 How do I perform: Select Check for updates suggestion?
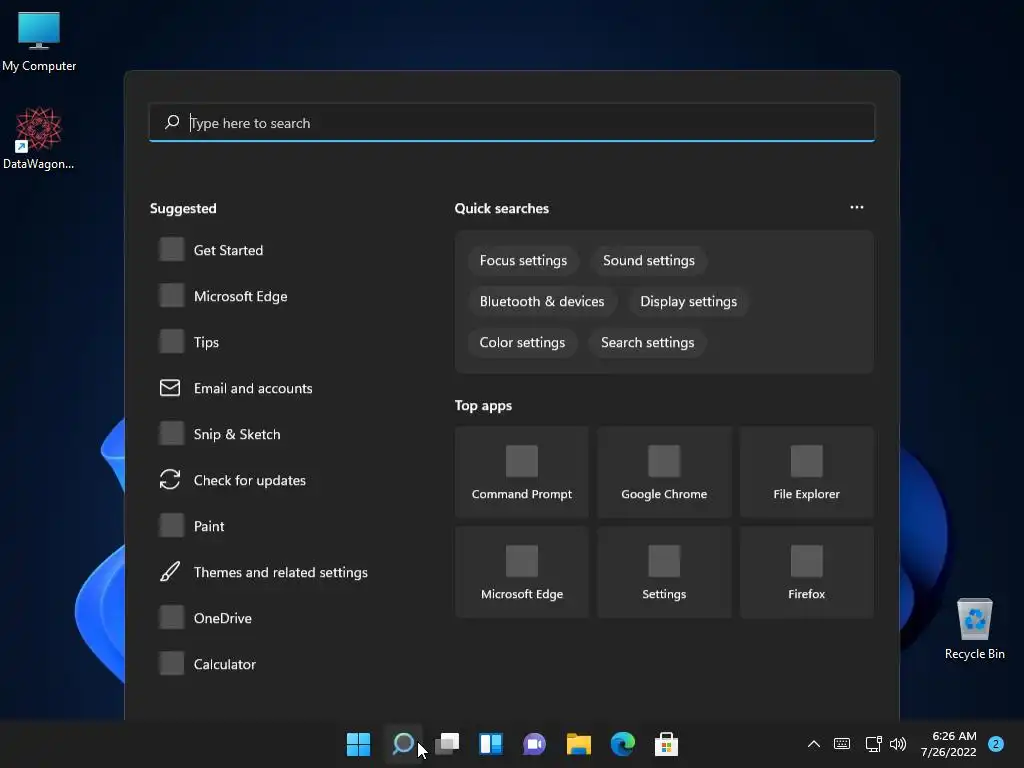pyautogui.click(x=232, y=480)
